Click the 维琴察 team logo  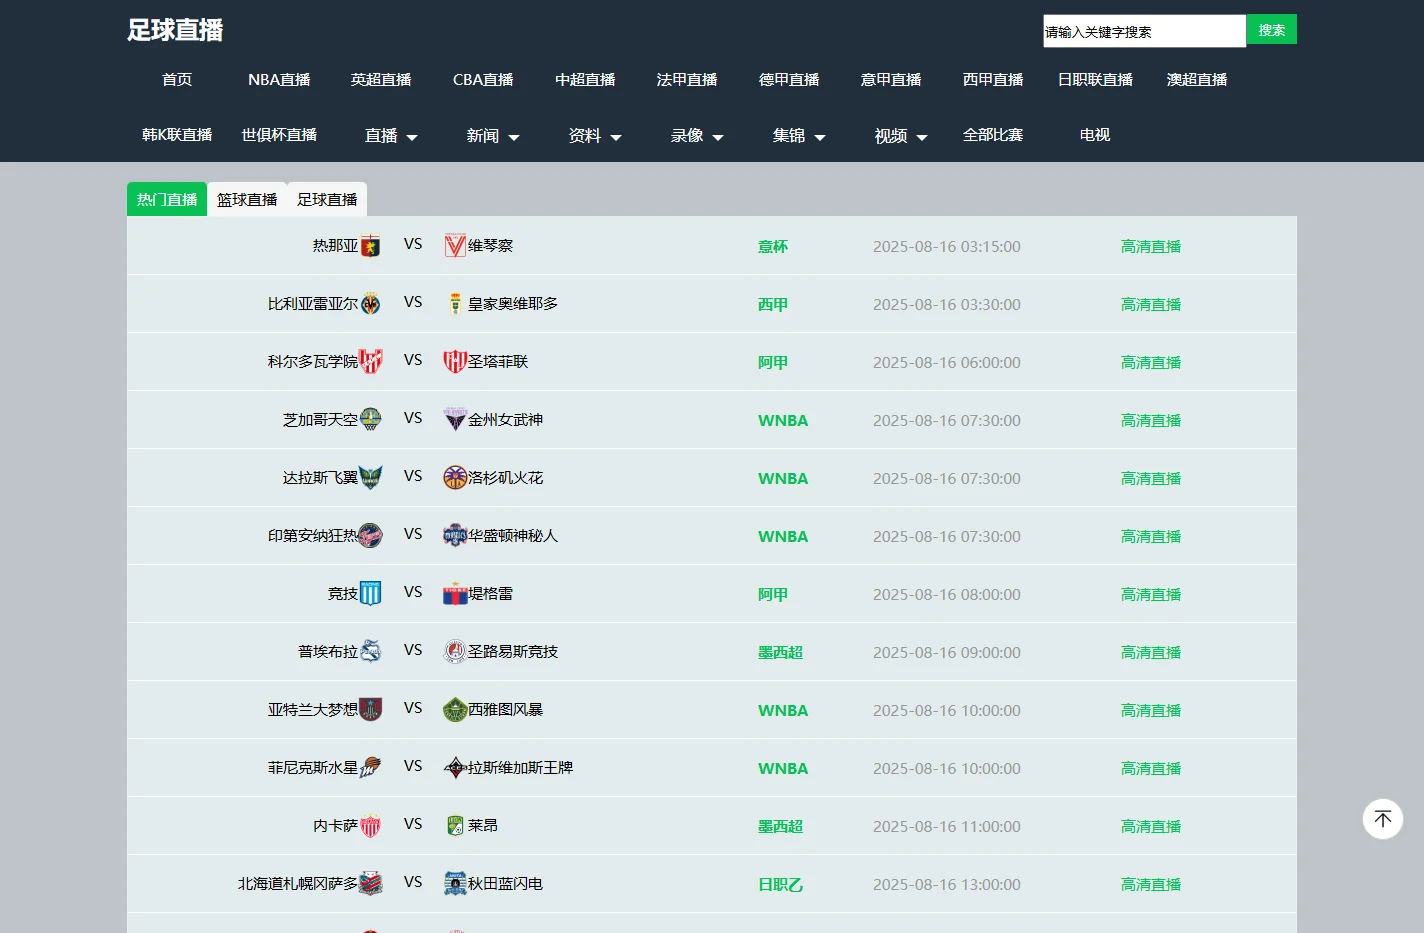455,246
